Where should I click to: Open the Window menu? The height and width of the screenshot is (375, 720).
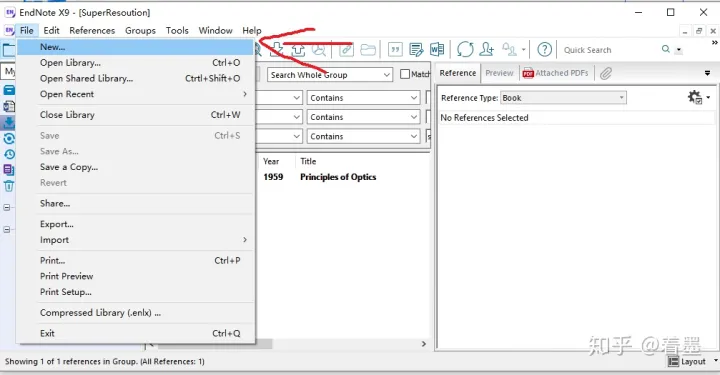point(215,30)
